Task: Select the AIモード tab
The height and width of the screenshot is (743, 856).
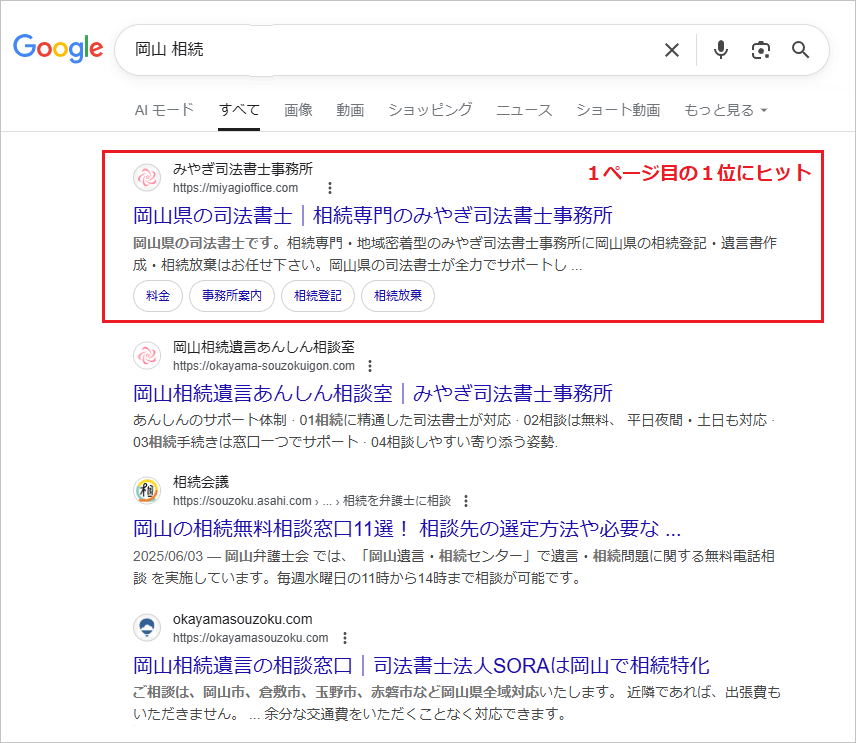Action: 164,110
